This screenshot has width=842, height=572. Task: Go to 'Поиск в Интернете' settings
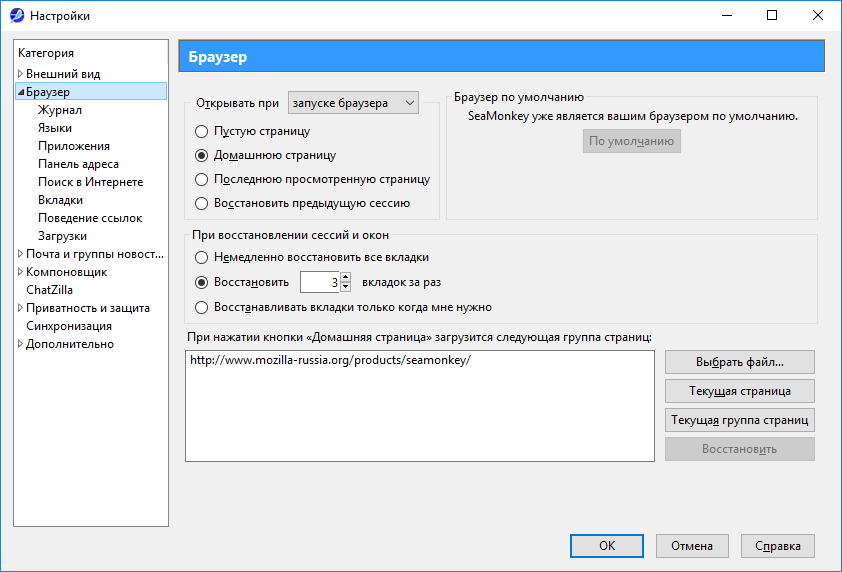coord(90,182)
